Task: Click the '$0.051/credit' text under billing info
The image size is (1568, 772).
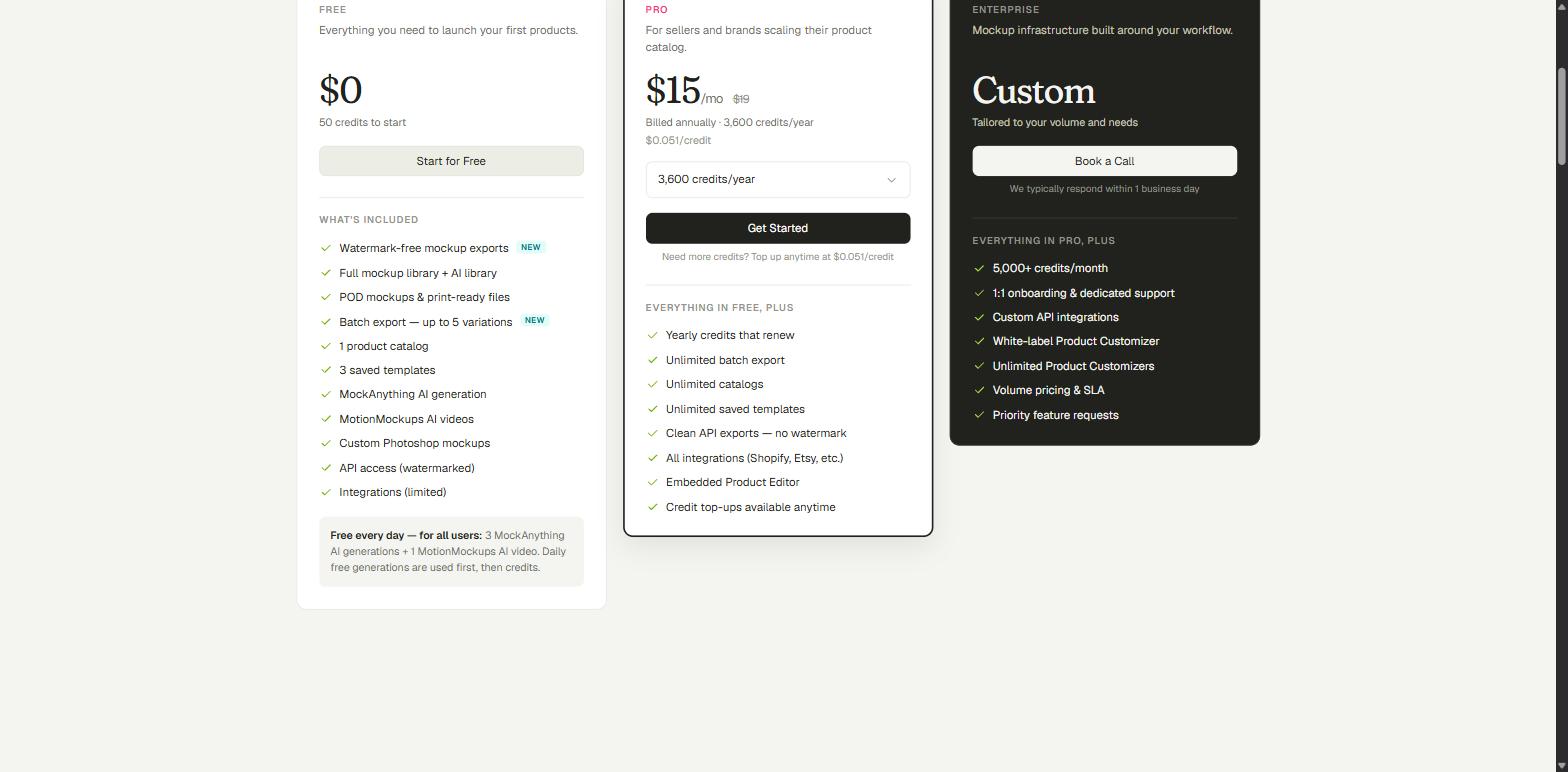Action: click(x=678, y=141)
